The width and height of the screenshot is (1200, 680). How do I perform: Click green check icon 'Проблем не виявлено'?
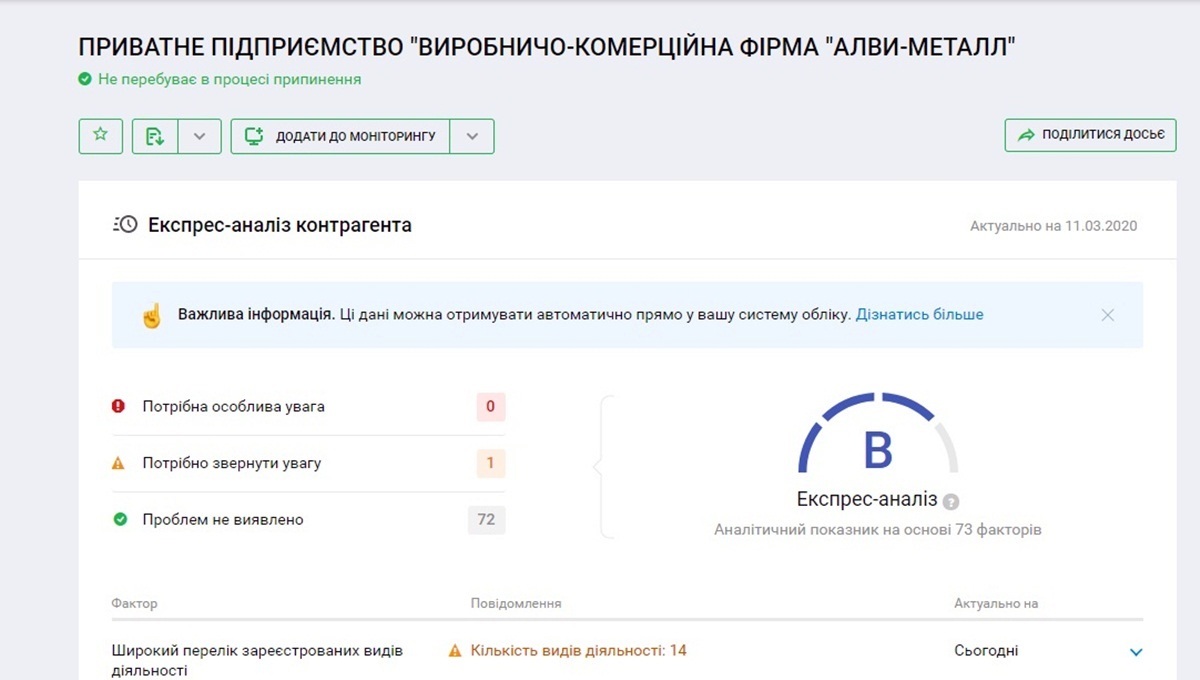(x=119, y=520)
